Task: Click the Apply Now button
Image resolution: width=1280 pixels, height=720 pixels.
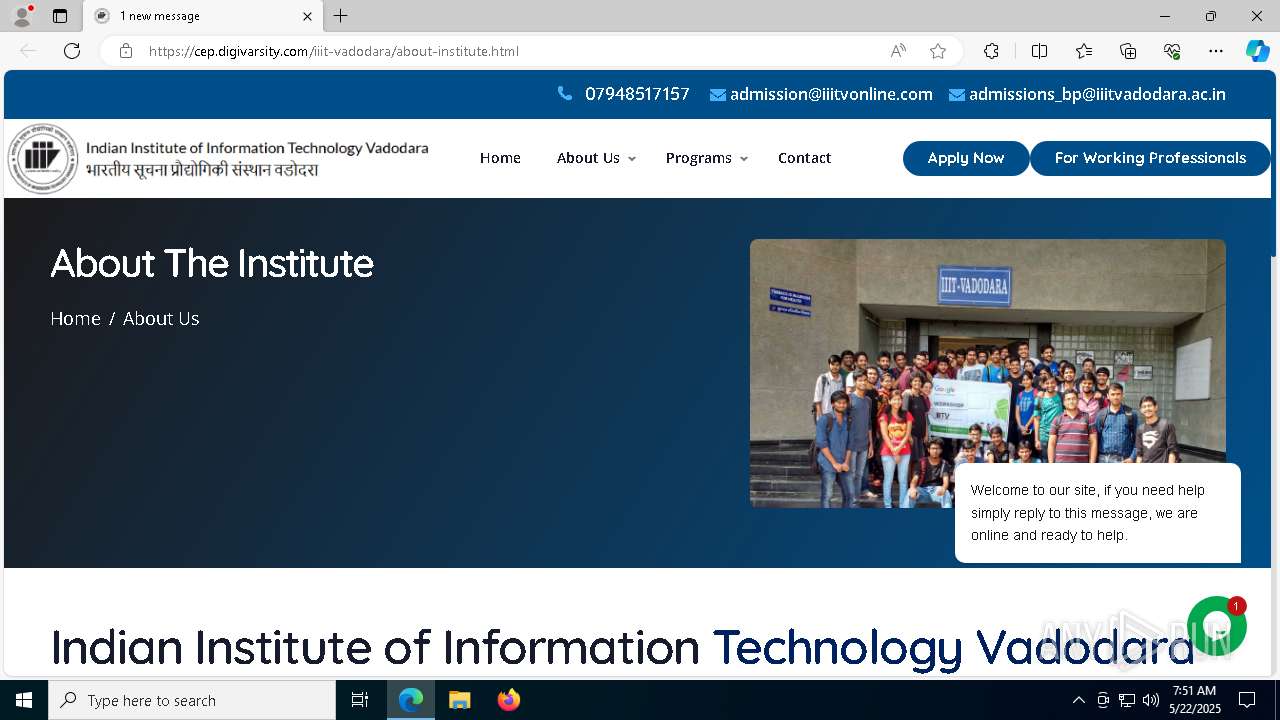Action: 966,158
